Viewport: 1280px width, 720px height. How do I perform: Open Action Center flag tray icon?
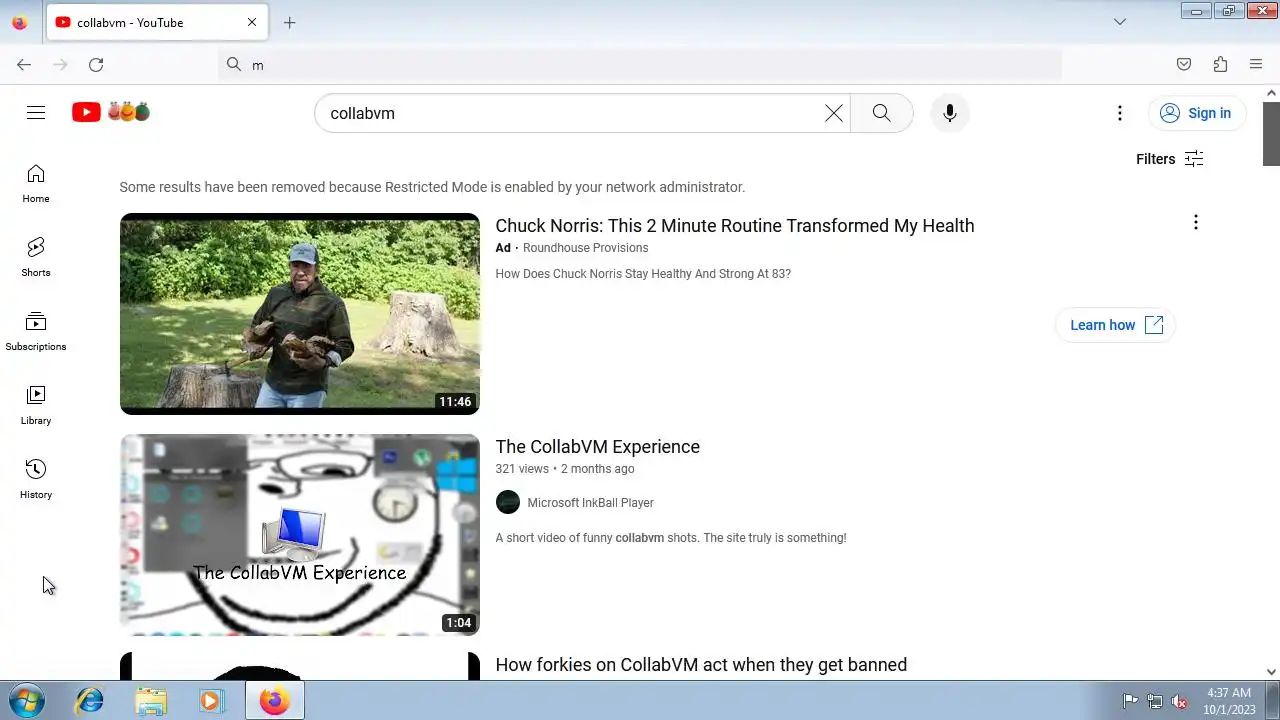(x=1130, y=701)
